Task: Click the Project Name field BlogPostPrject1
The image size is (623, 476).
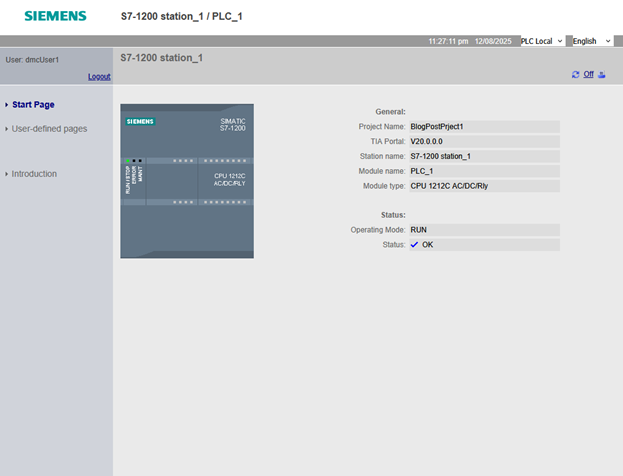Action: pyautogui.click(x=484, y=127)
